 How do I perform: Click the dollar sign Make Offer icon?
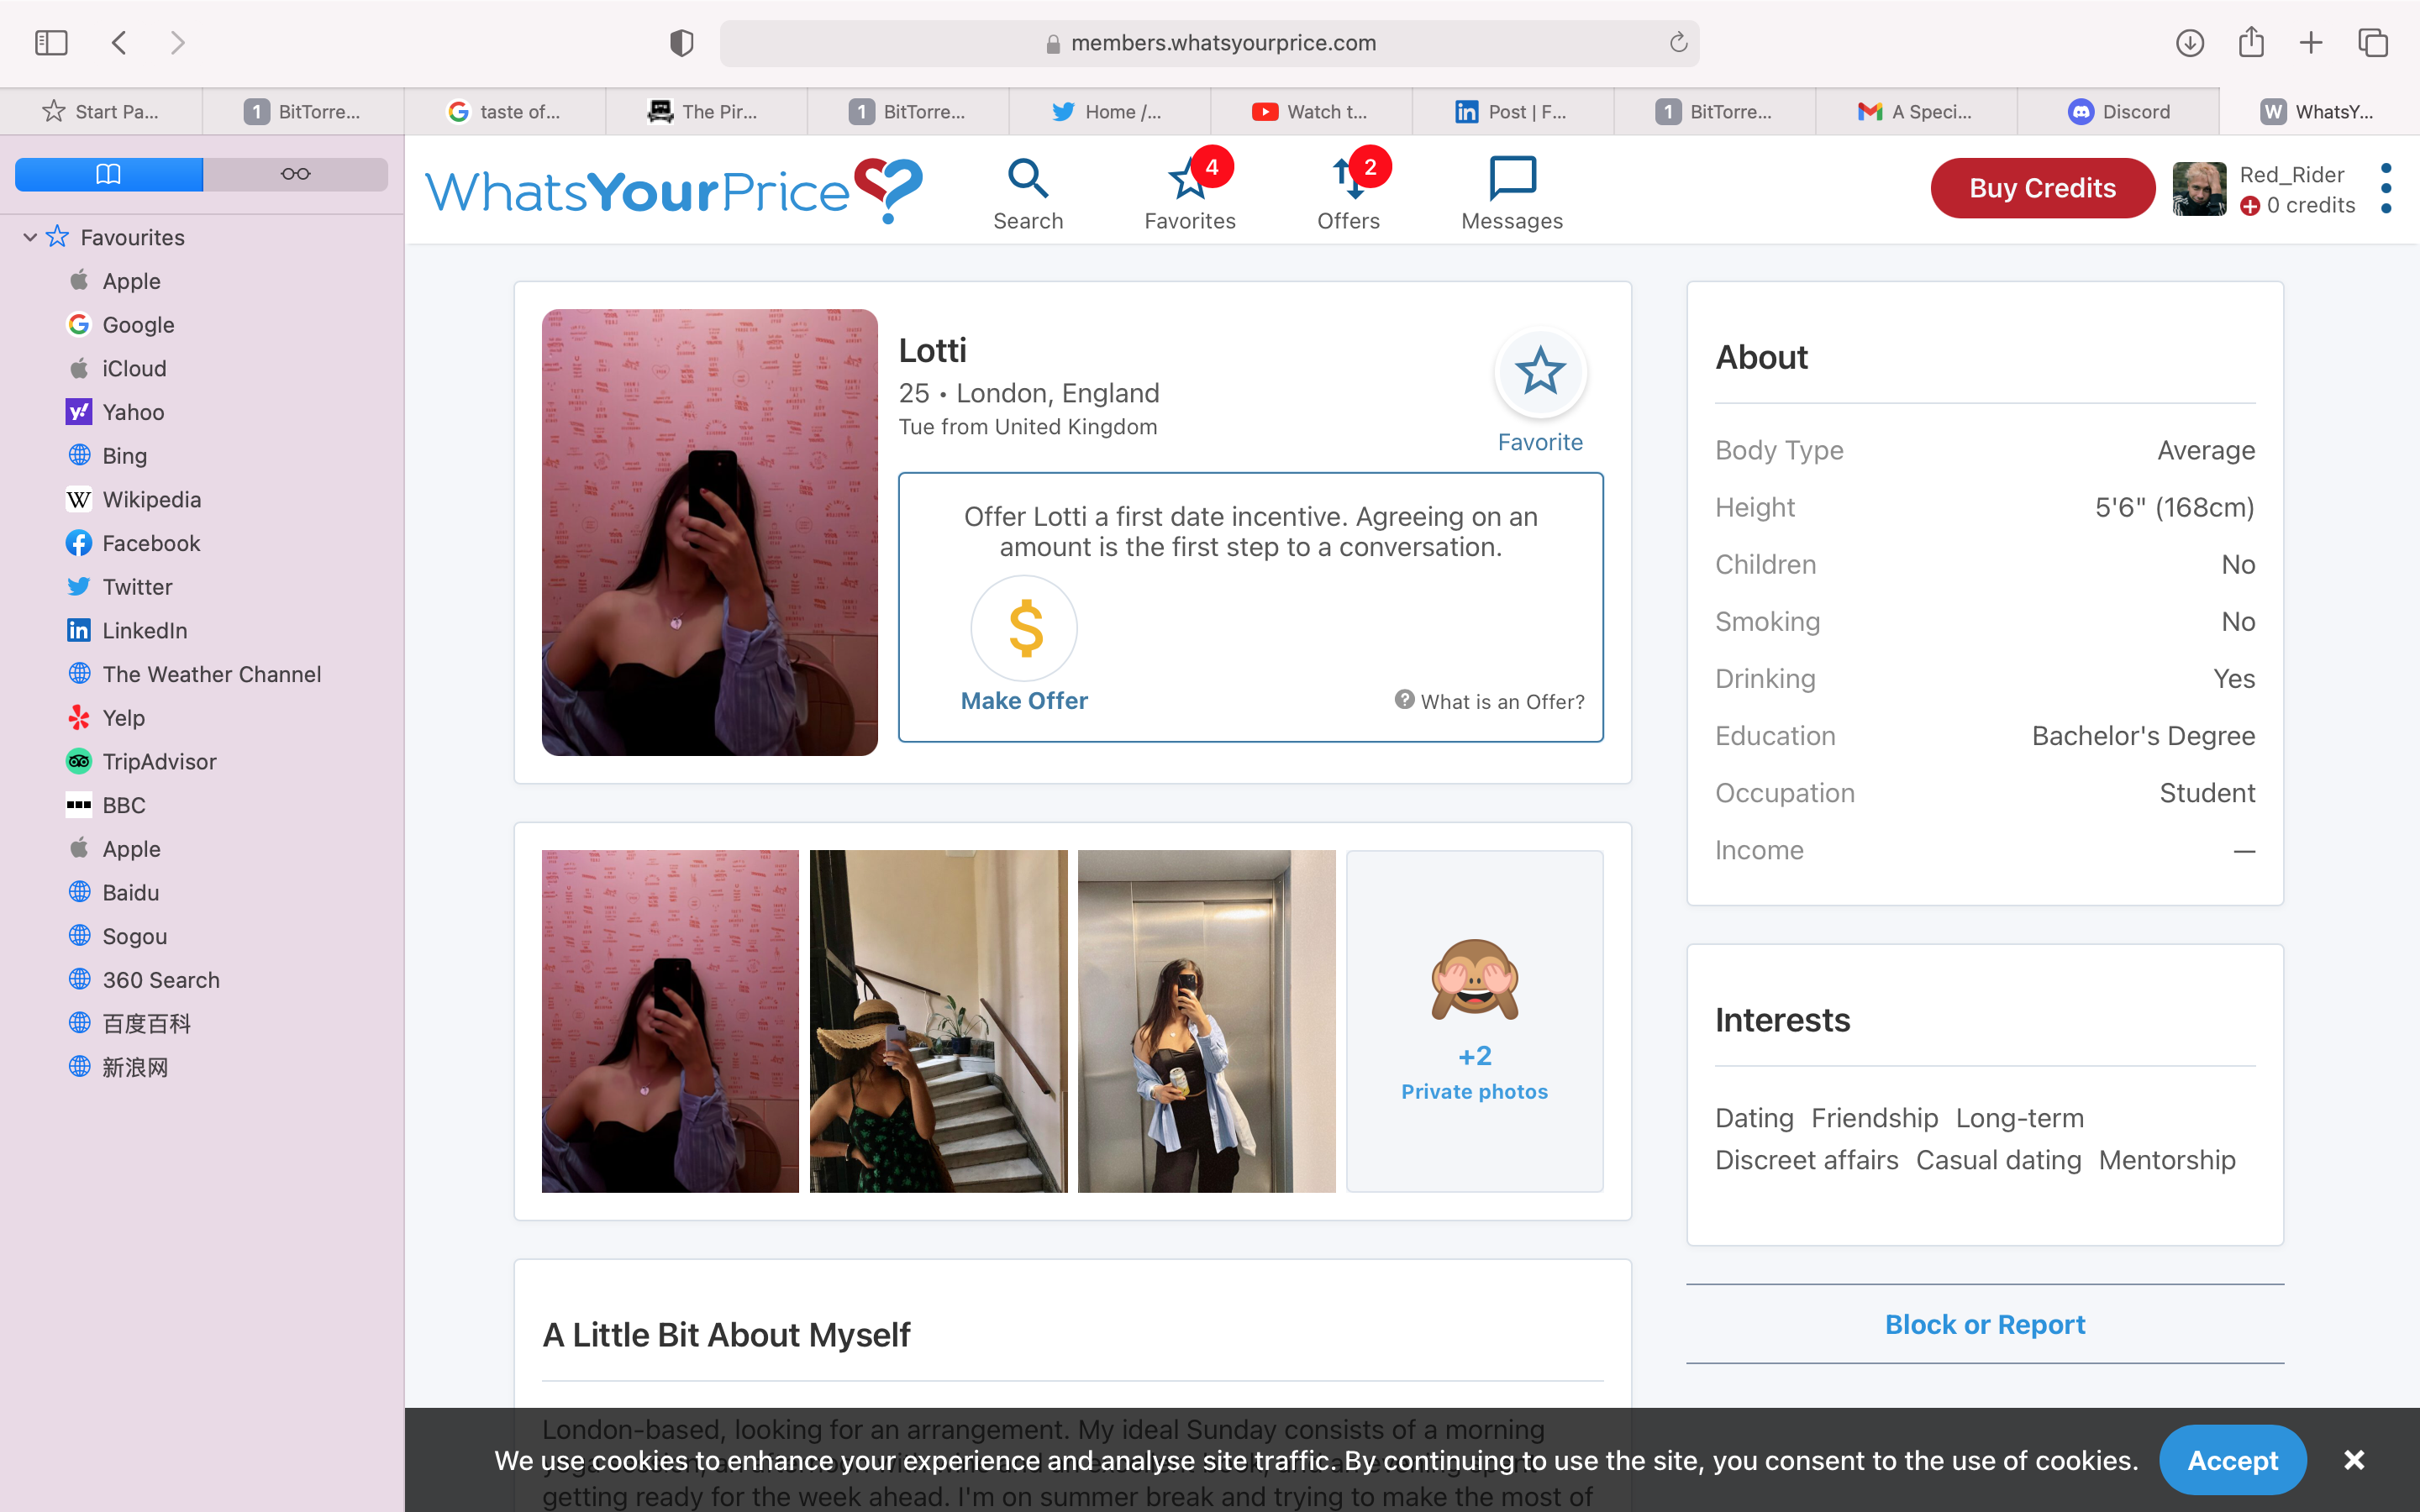(x=1024, y=628)
